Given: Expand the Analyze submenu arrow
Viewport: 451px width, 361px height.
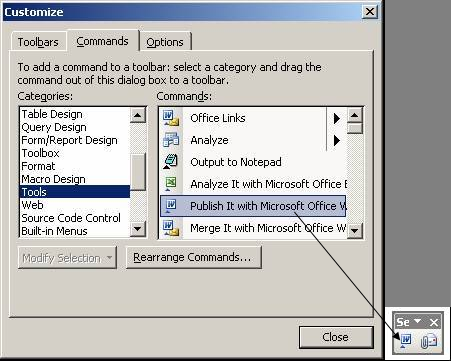Looking at the screenshot, I should 337,140.
